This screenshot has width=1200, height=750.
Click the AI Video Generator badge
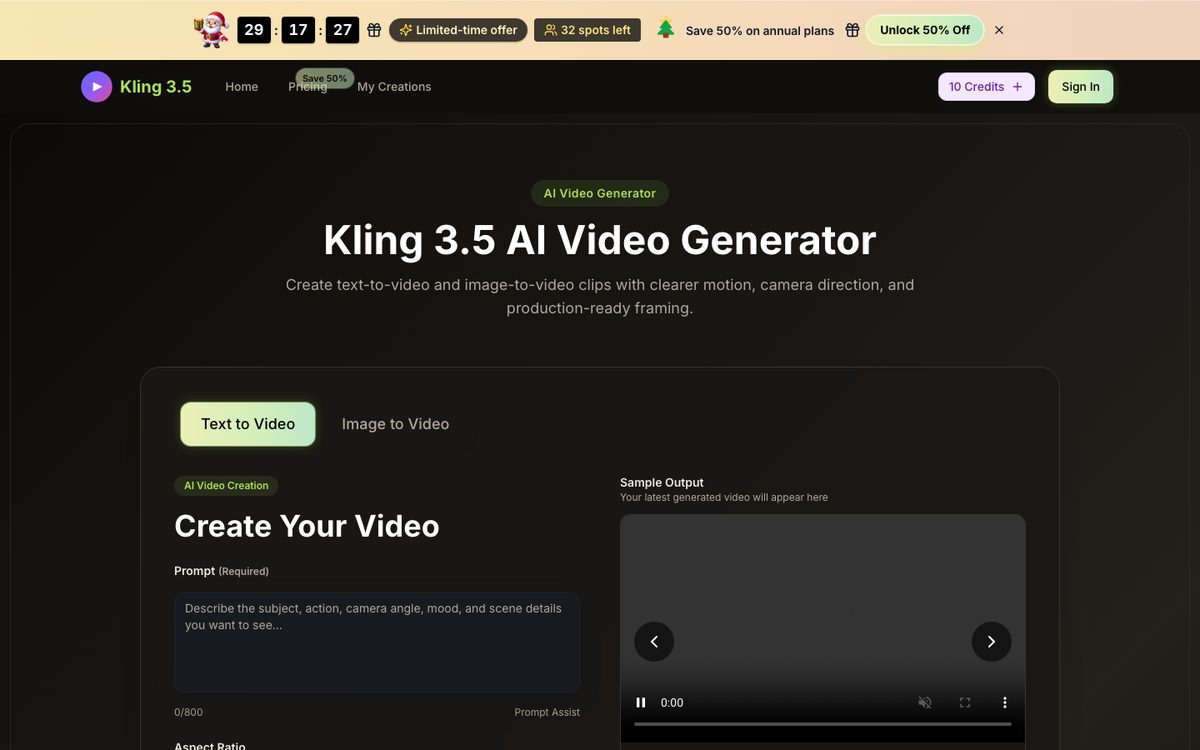(x=600, y=193)
